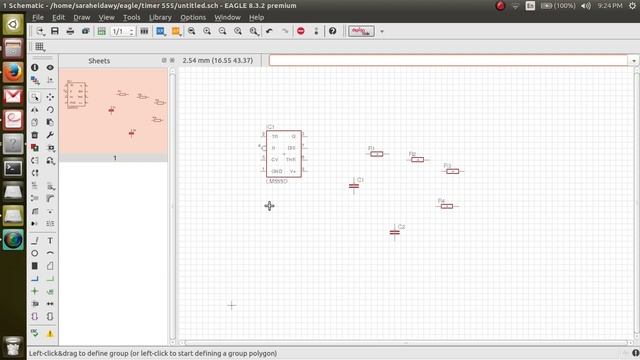Click the Design Link button
Image resolution: width=640 pixels, height=360 pixels.
click(361, 31)
